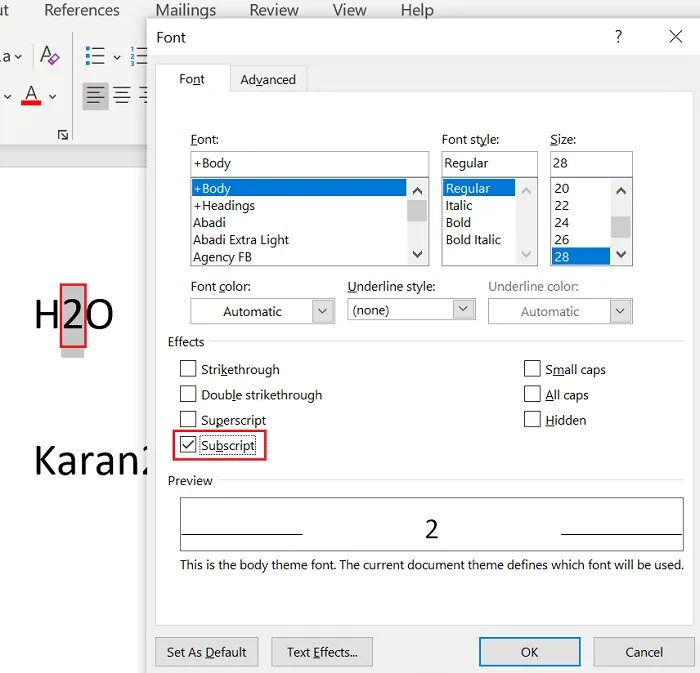Image resolution: width=700 pixels, height=673 pixels.
Task: Click the Font name input field
Action: (309, 163)
